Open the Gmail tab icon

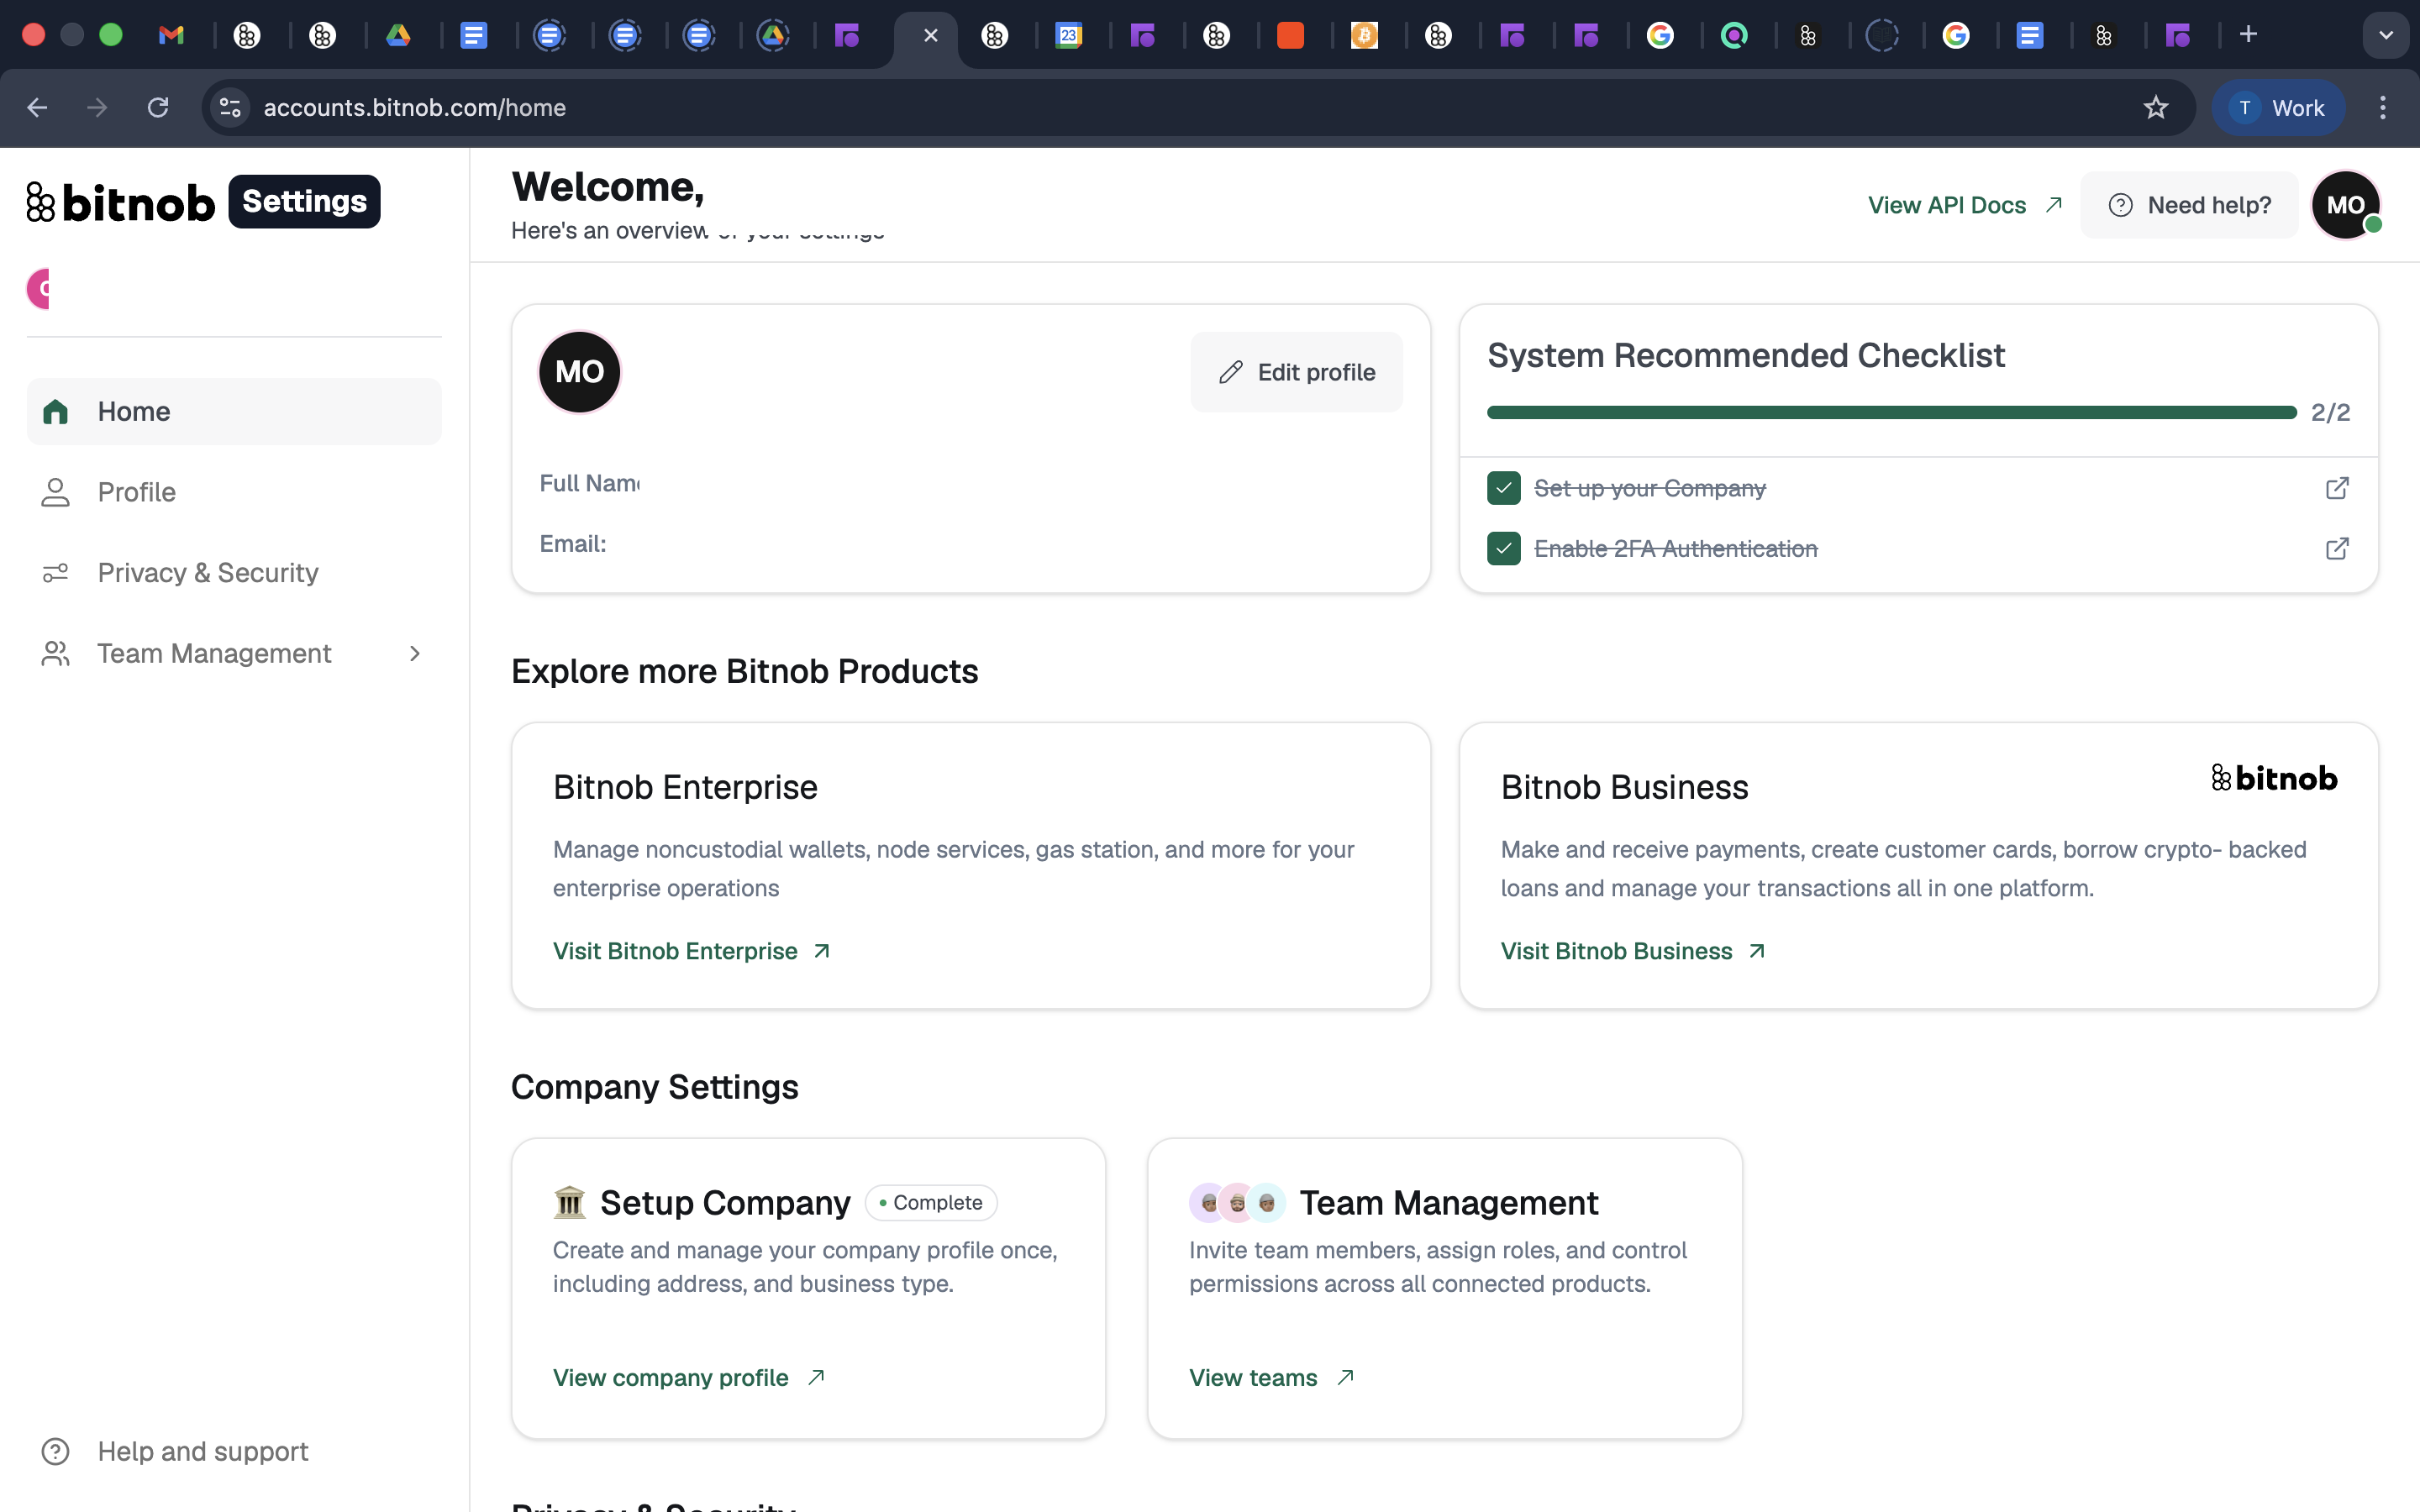pos(172,35)
